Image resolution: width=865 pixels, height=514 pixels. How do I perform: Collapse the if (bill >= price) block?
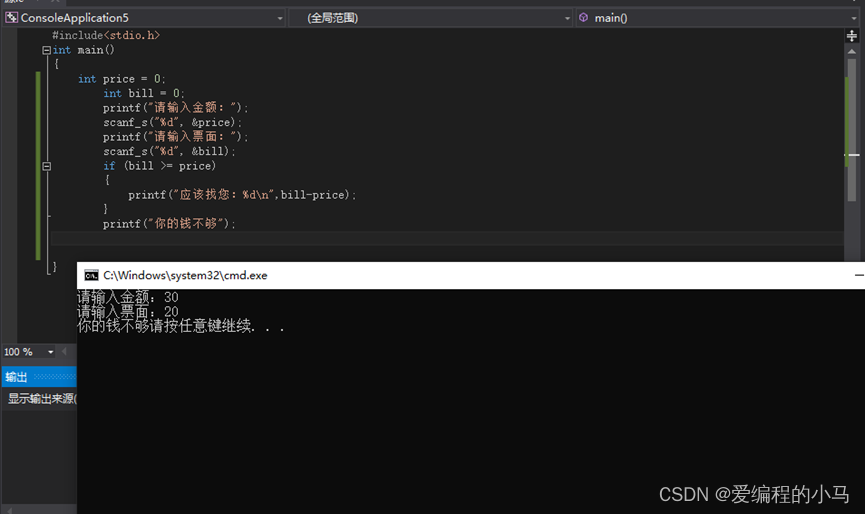pos(46,166)
